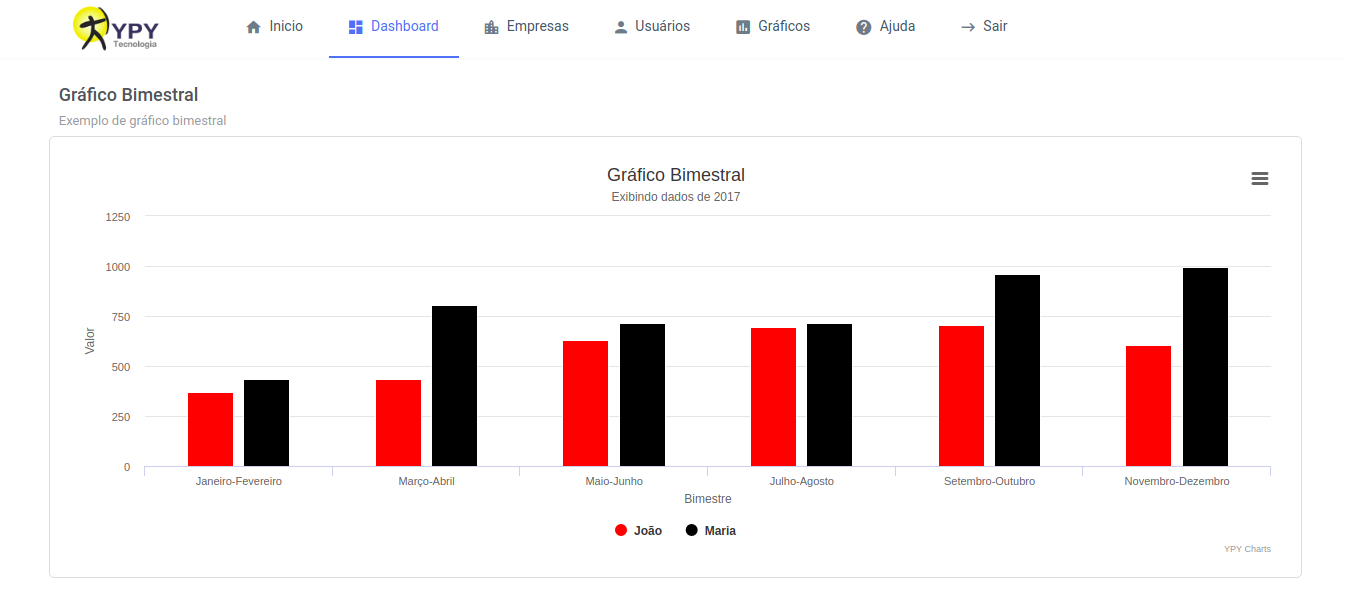1345x613 pixels.
Task: Click the building icon beside Empresas
Action: pyautogui.click(x=491, y=27)
